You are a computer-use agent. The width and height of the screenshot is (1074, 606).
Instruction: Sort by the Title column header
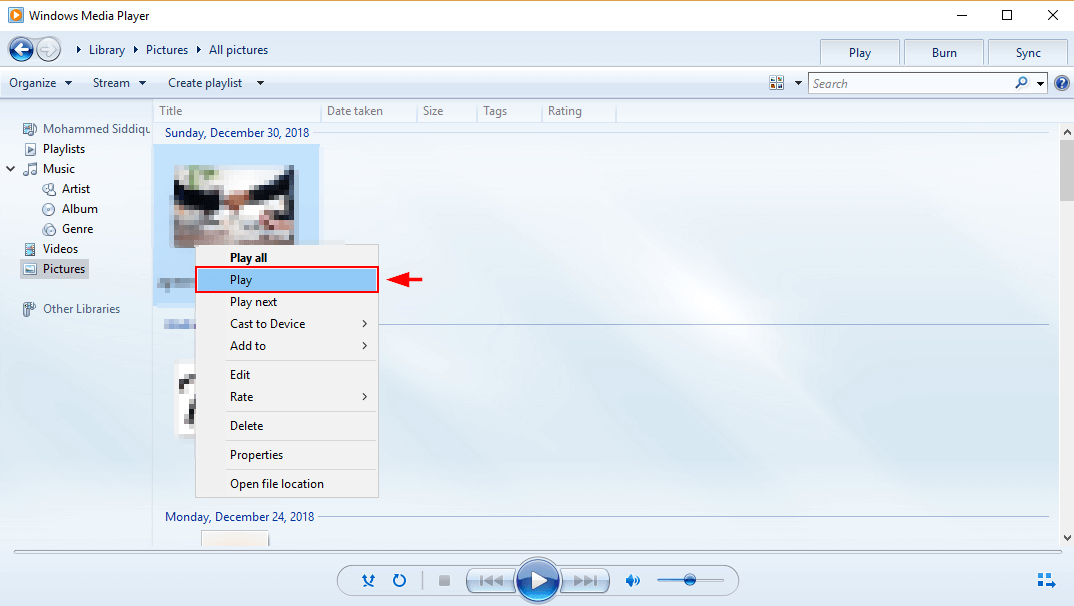[237, 111]
